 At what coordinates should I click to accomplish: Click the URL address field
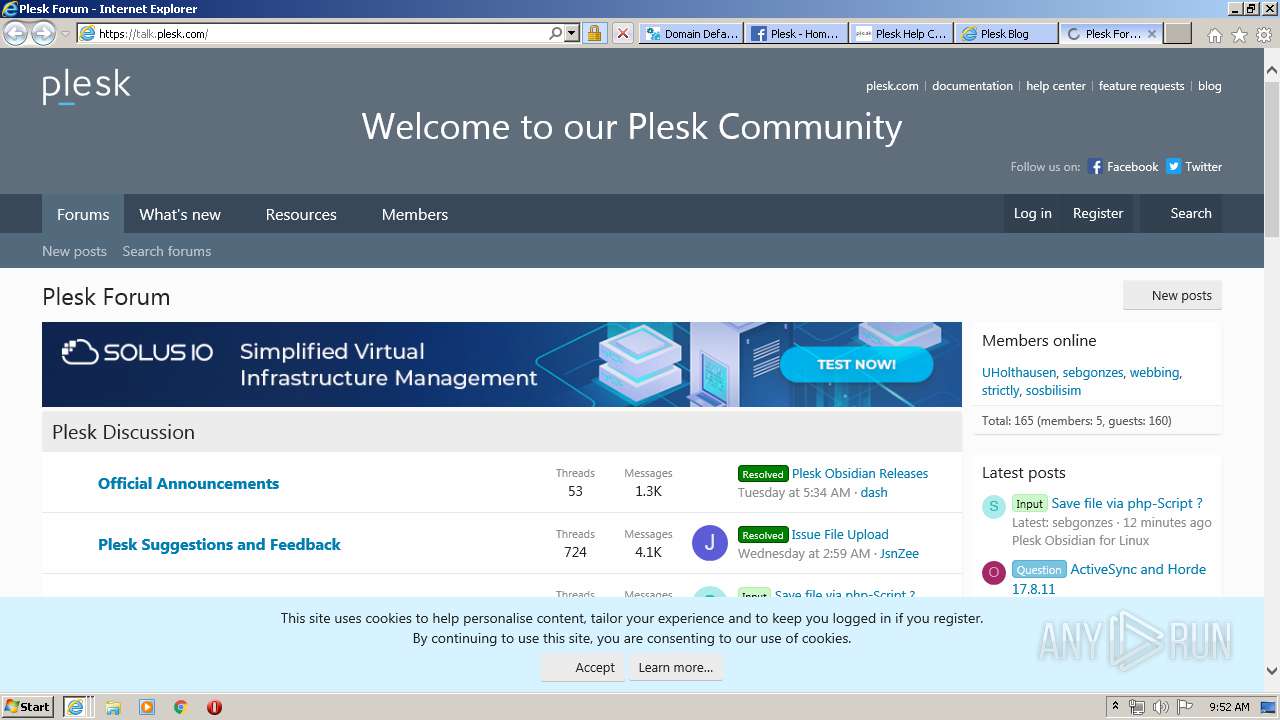(x=322, y=33)
